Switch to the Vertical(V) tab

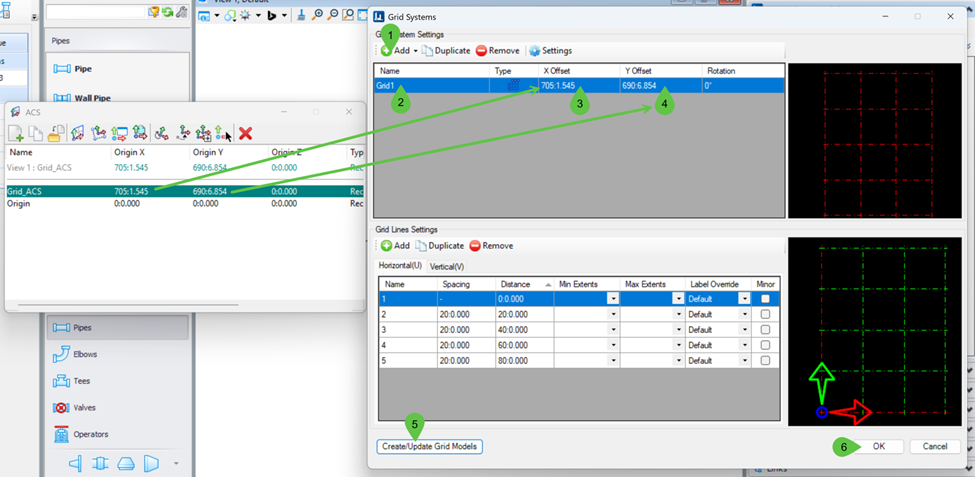[447, 266]
